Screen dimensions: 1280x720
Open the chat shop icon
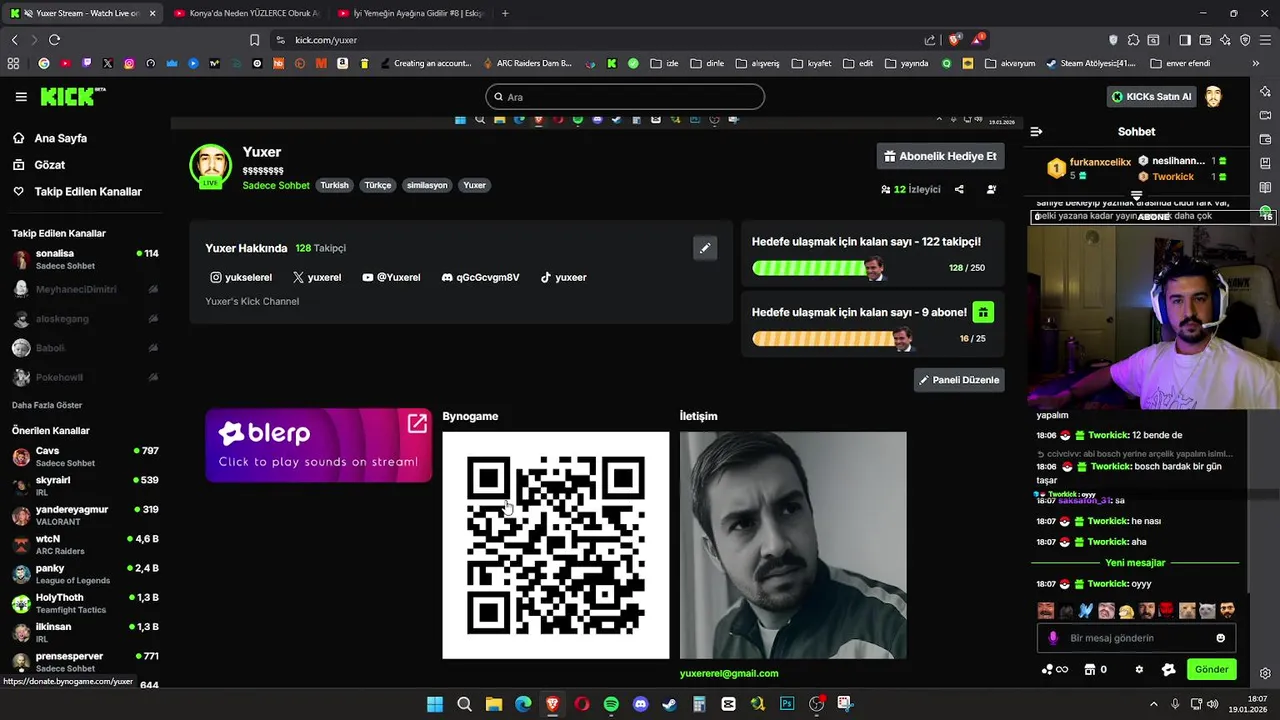[x=1096, y=669]
